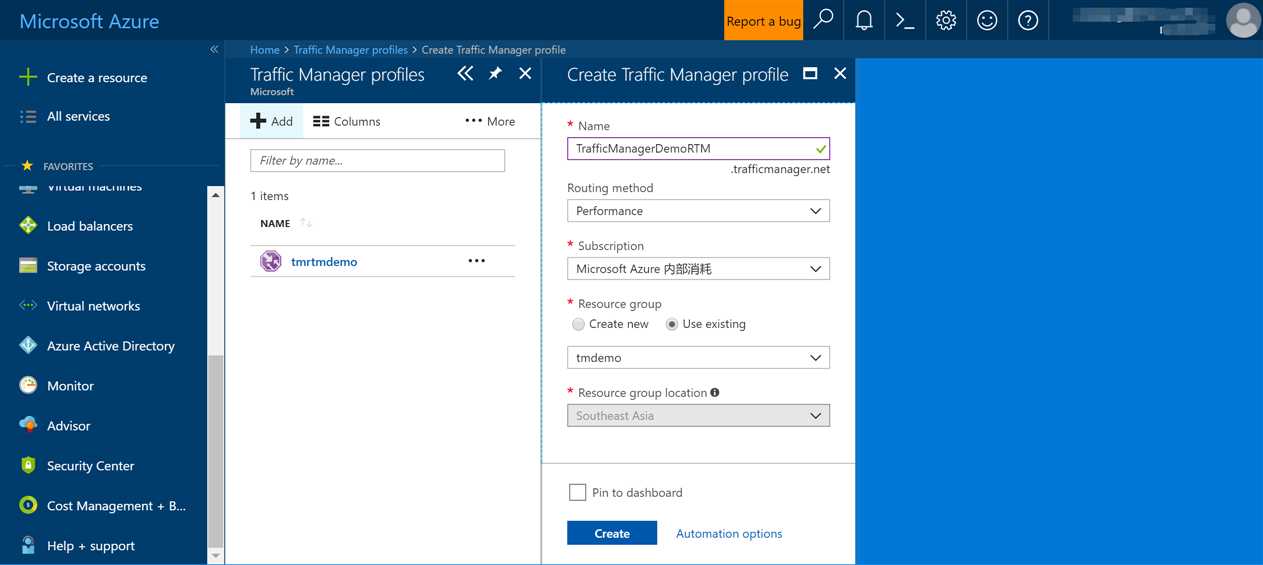Close the Create Traffic Manager profile blade
The width and height of the screenshot is (1263, 565).
pos(840,73)
